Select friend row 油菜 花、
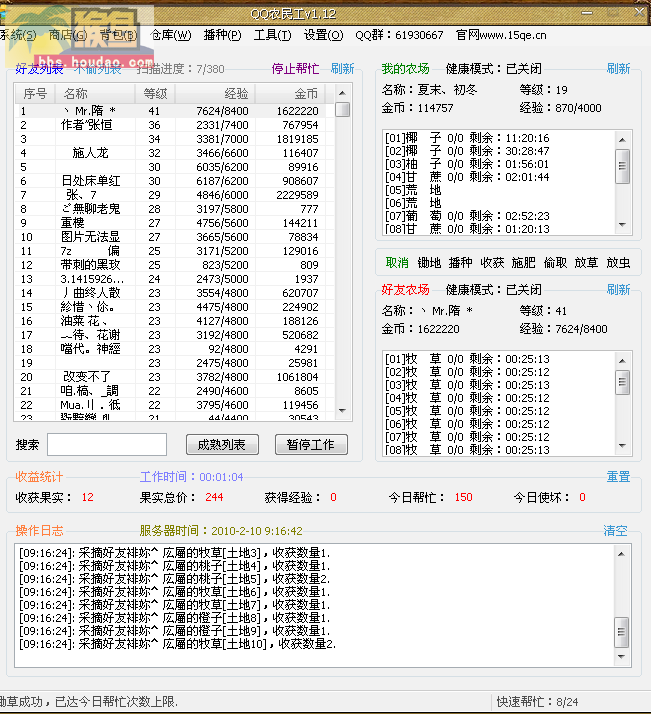The height and width of the screenshot is (714, 651). click(175, 321)
